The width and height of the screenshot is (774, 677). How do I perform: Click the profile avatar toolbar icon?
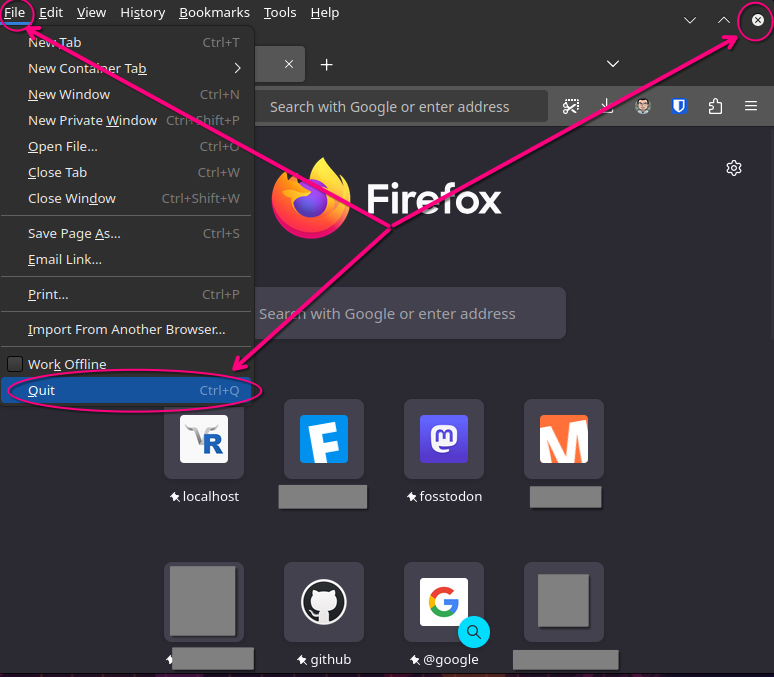point(643,106)
